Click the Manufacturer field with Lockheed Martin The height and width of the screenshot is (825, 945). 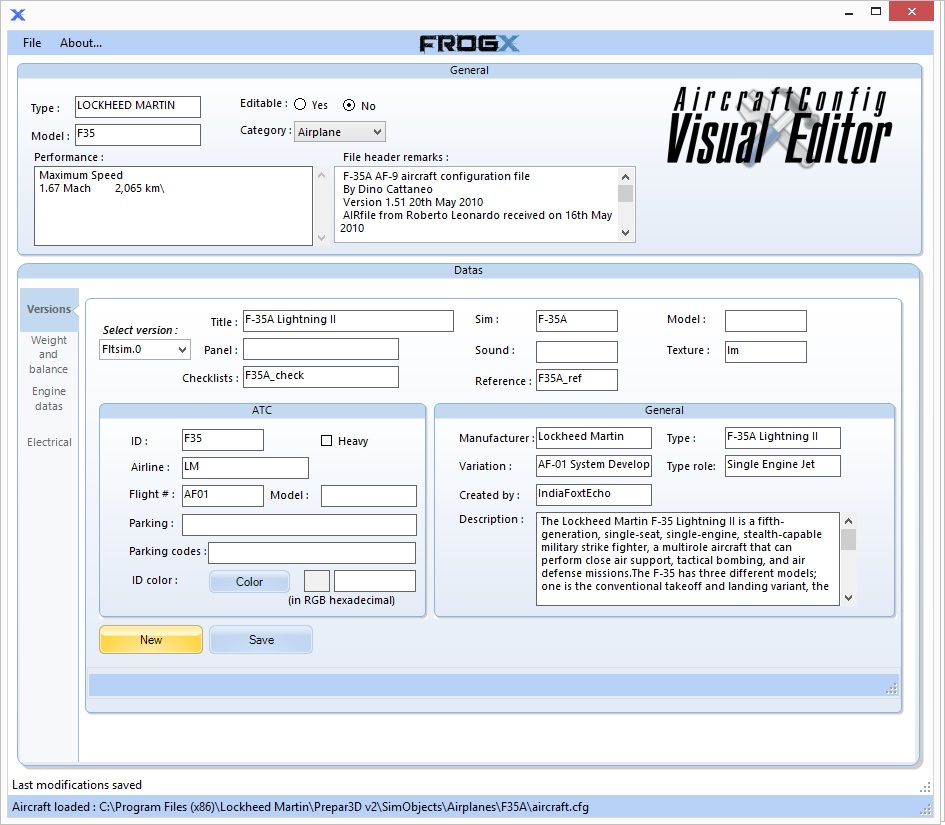(594, 438)
